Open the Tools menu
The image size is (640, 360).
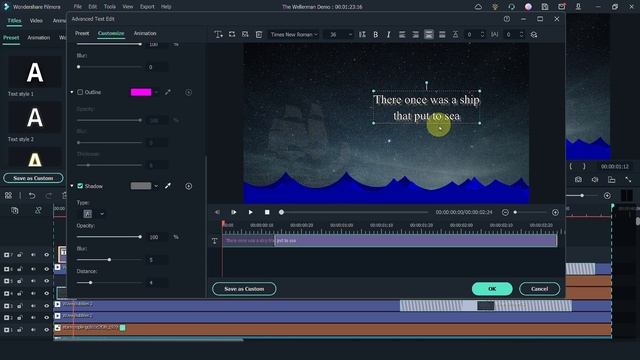tap(109, 7)
